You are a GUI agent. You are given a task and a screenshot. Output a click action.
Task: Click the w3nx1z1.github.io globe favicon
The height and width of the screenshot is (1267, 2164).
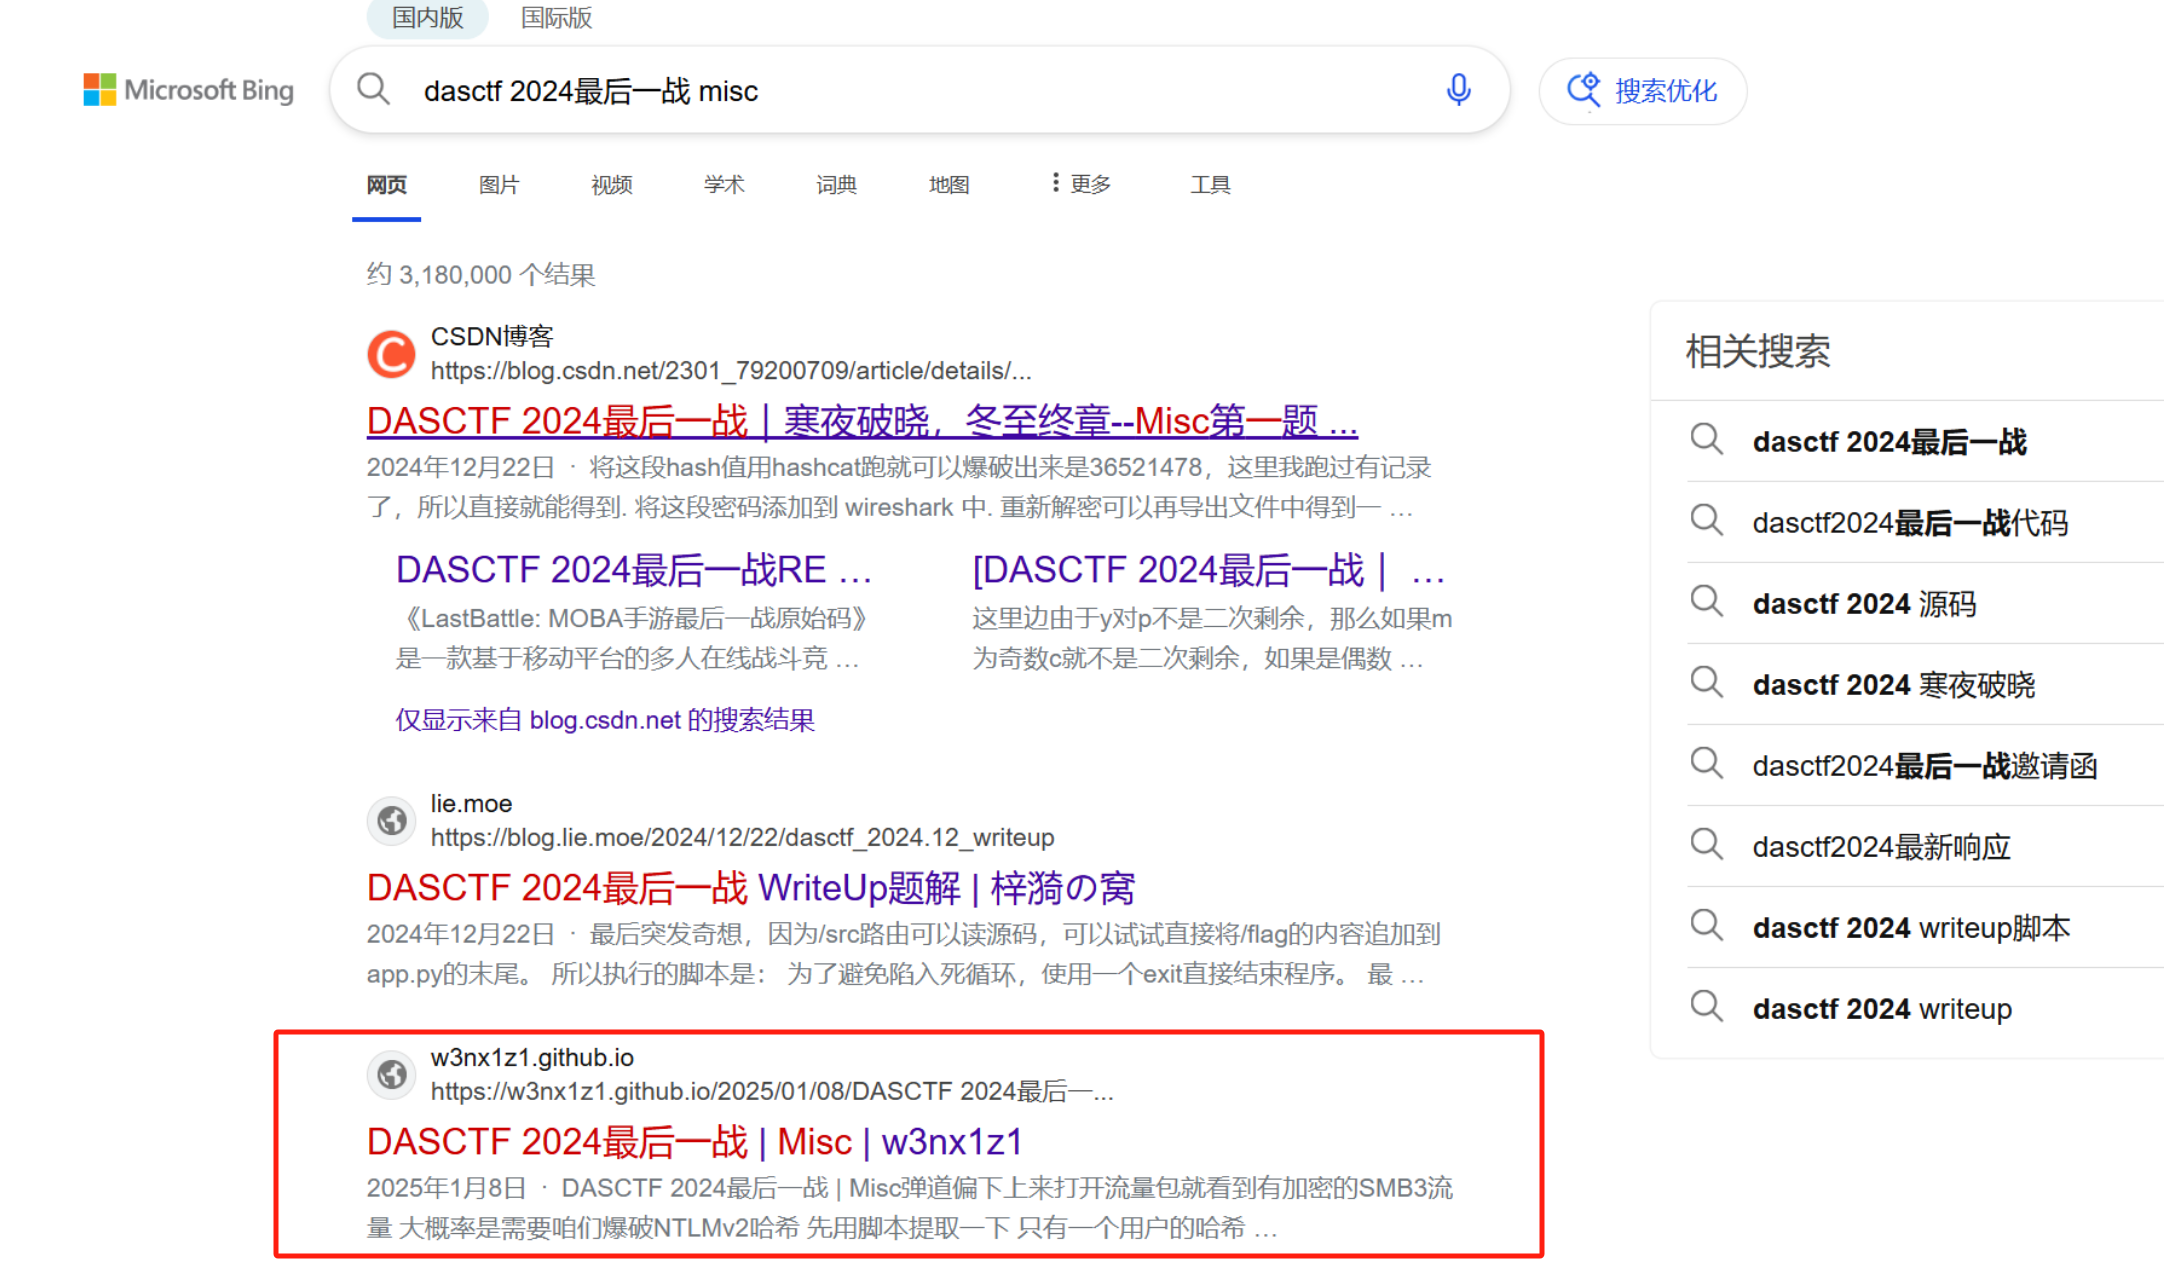tap(391, 1074)
